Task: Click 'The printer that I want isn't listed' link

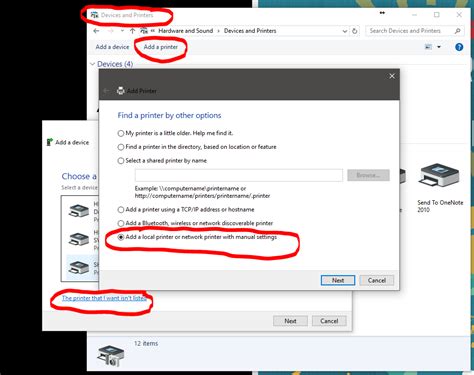Action: coord(104,298)
